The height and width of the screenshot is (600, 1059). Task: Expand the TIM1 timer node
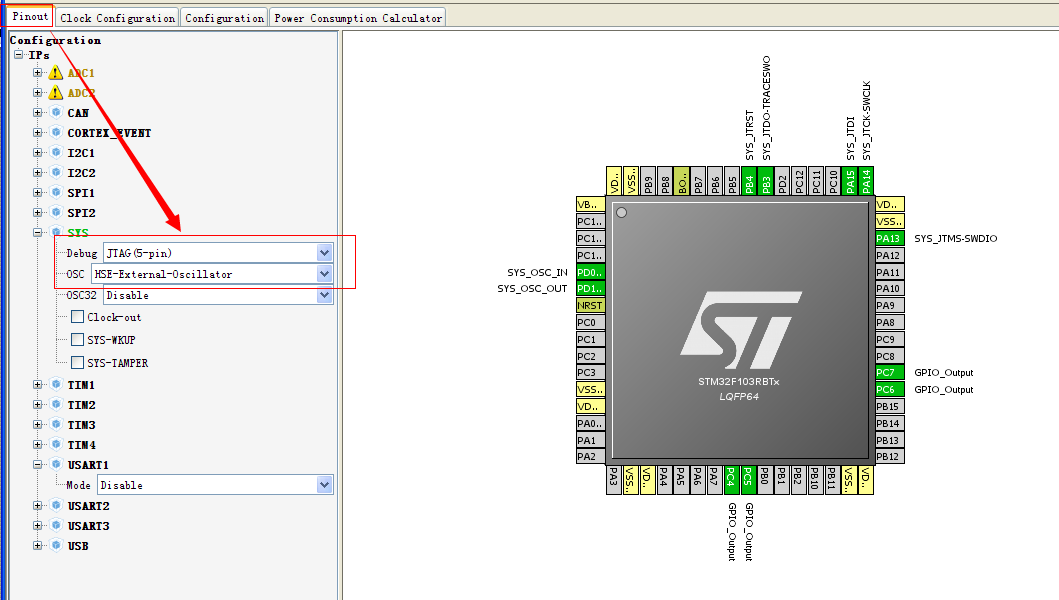(x=38, y=384)
